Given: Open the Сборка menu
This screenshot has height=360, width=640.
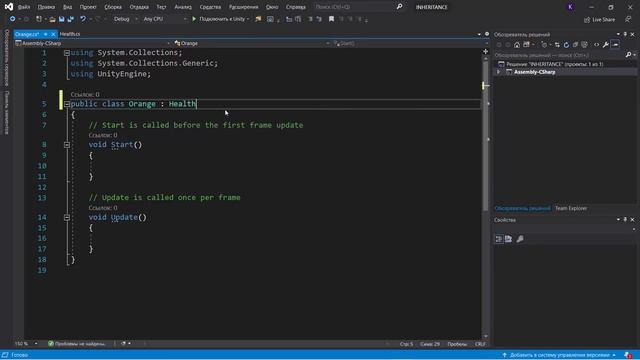Looking at the screenshot, I should coord(113,7).
